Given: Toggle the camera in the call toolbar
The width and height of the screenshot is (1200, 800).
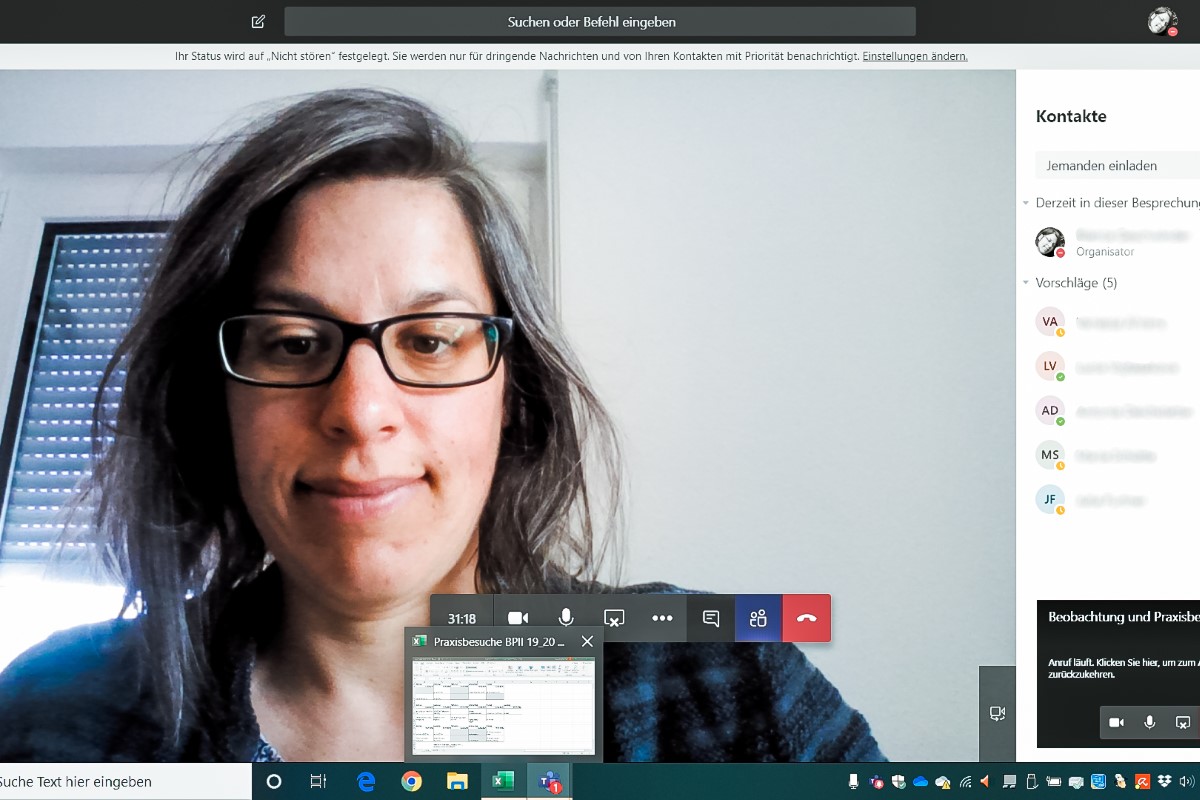Looking at the screenshot, I should point(518,618).
